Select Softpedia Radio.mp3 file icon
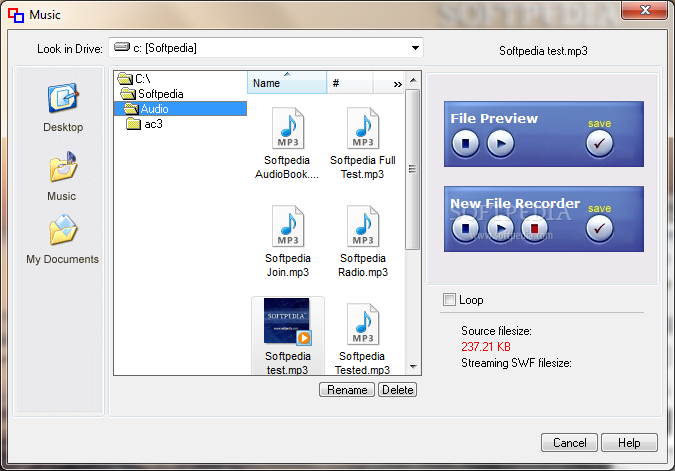The width and height of the screenshot is (675, 471). pos(363,226)
